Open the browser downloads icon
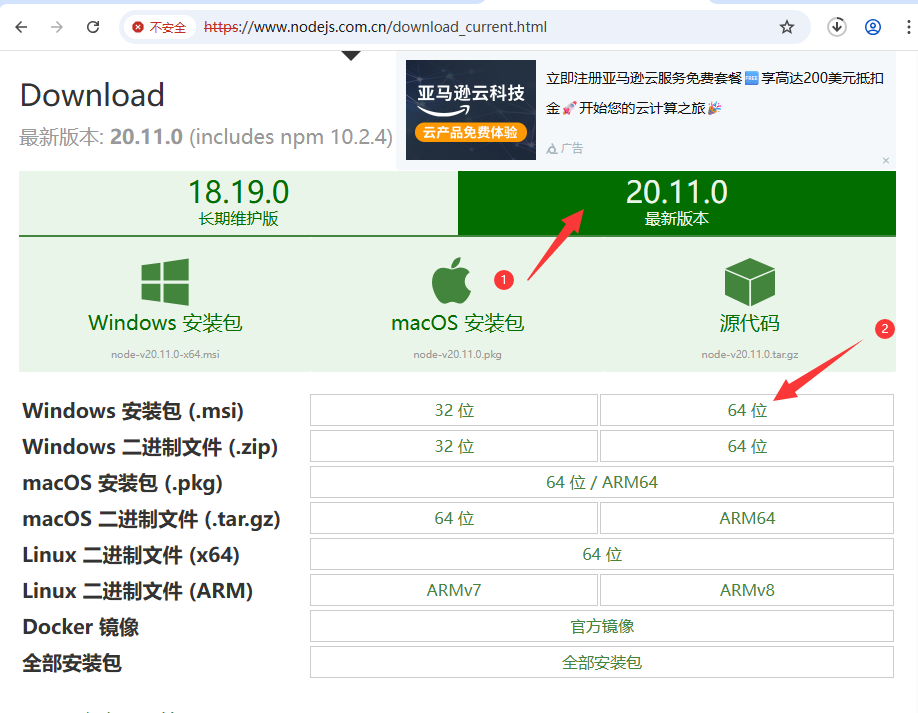 837,27
